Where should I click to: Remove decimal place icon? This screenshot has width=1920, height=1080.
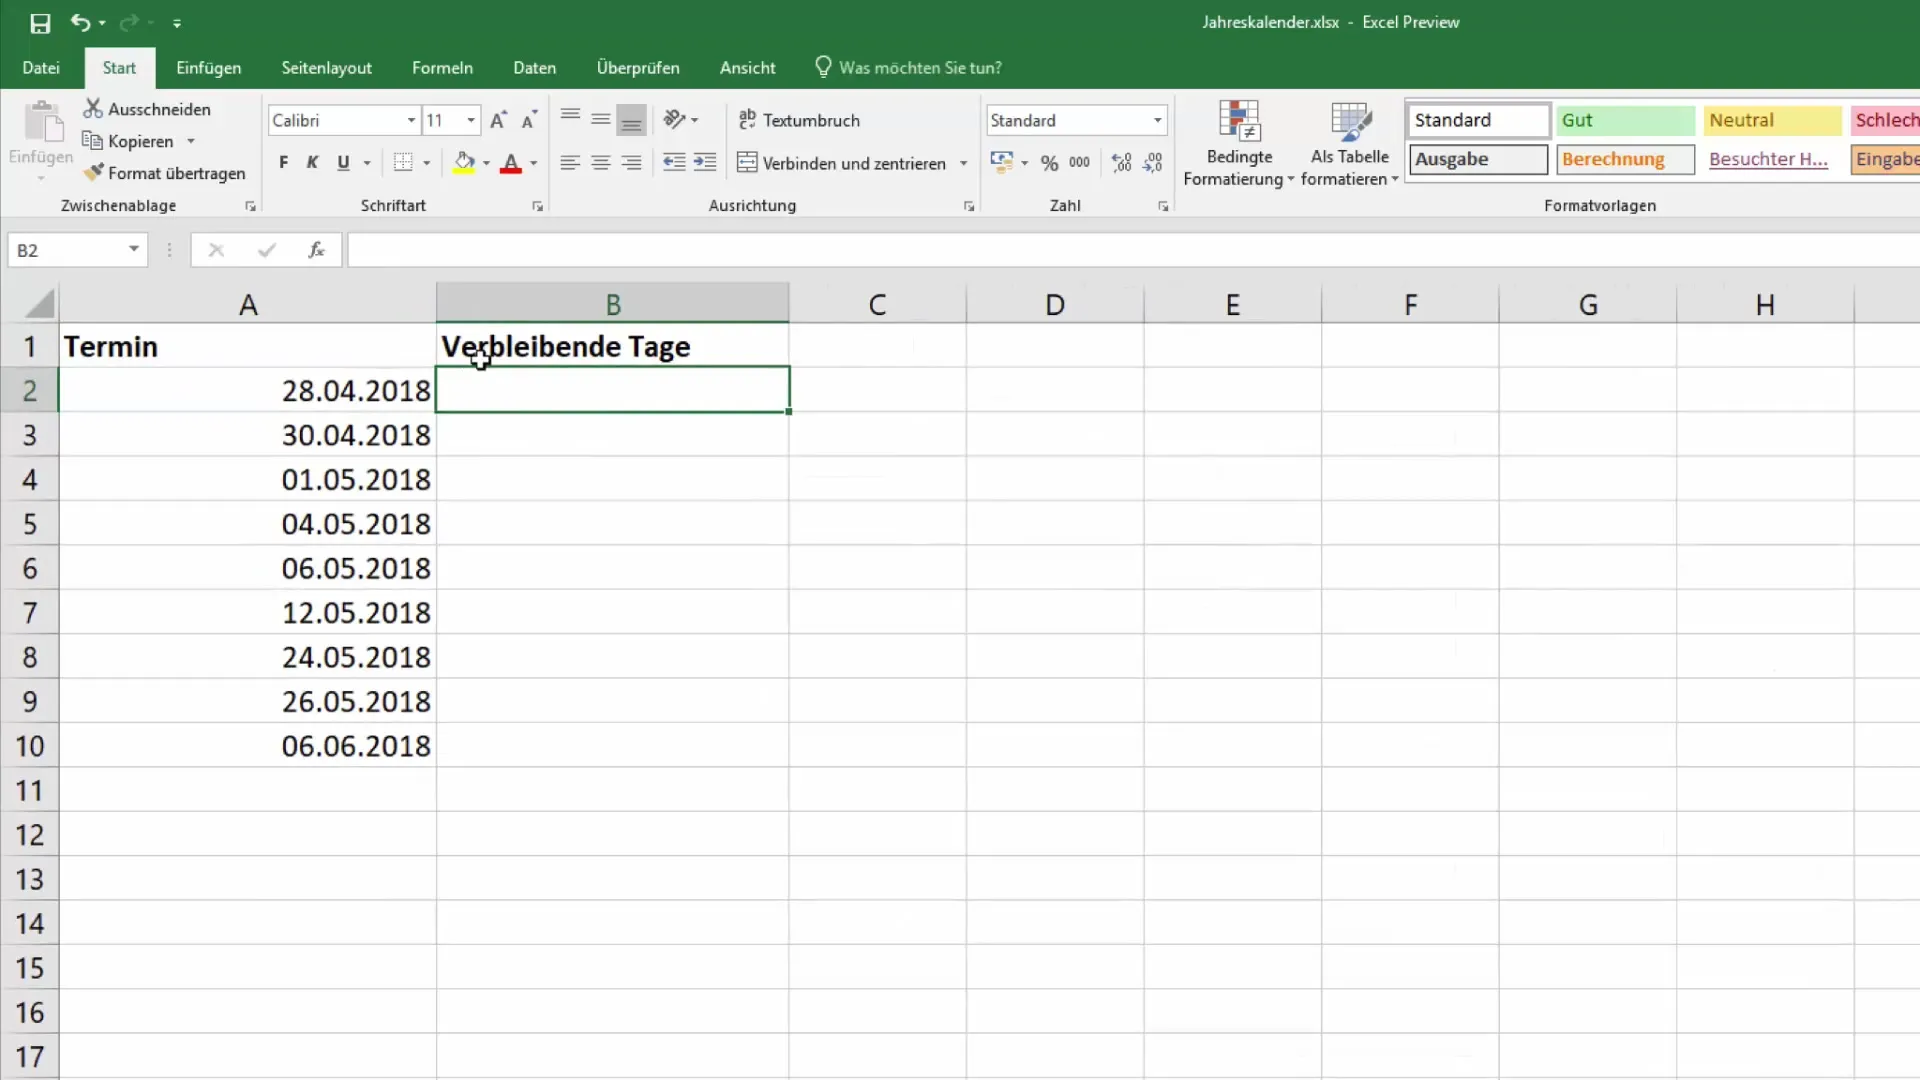[1153, 163]
